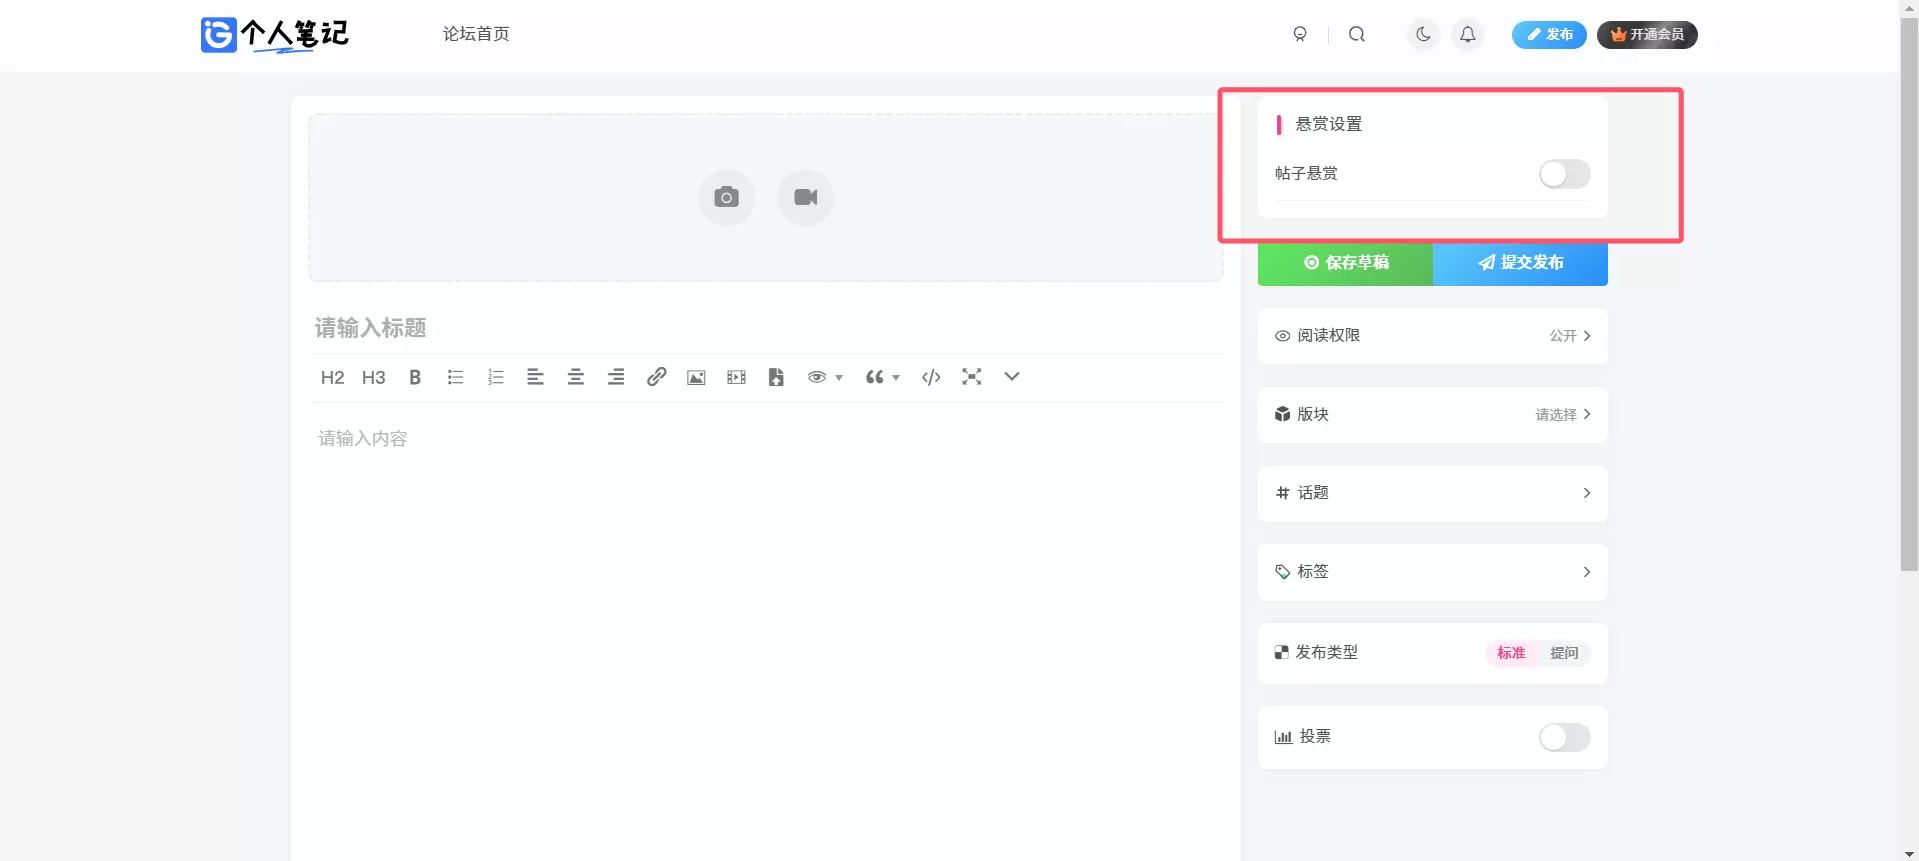1919x861 pixels.
Task: Switch to dark mode with moon icon
Action: pos(1423,34)
